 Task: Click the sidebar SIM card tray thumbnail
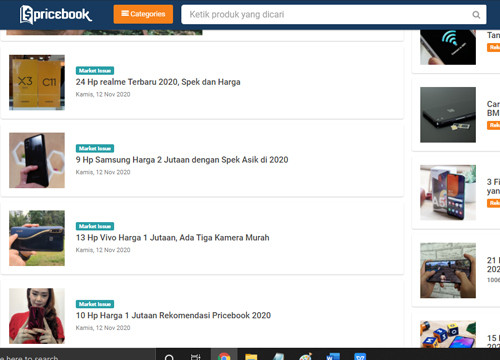point(448,115)
